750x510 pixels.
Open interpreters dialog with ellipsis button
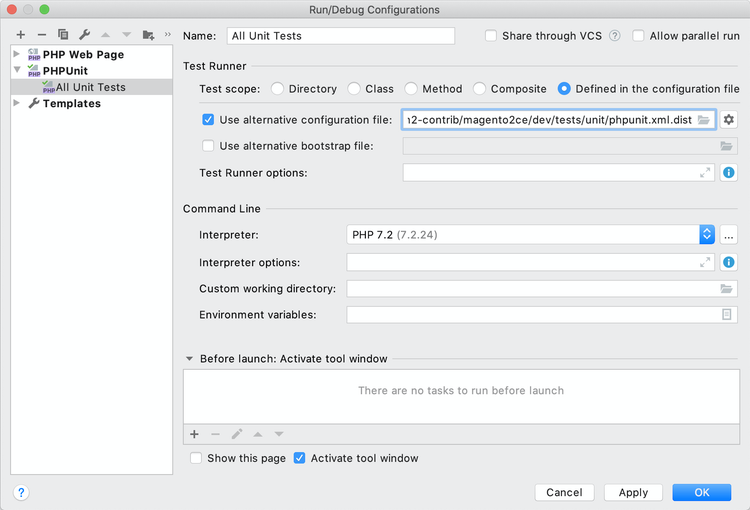pos(728,235)
